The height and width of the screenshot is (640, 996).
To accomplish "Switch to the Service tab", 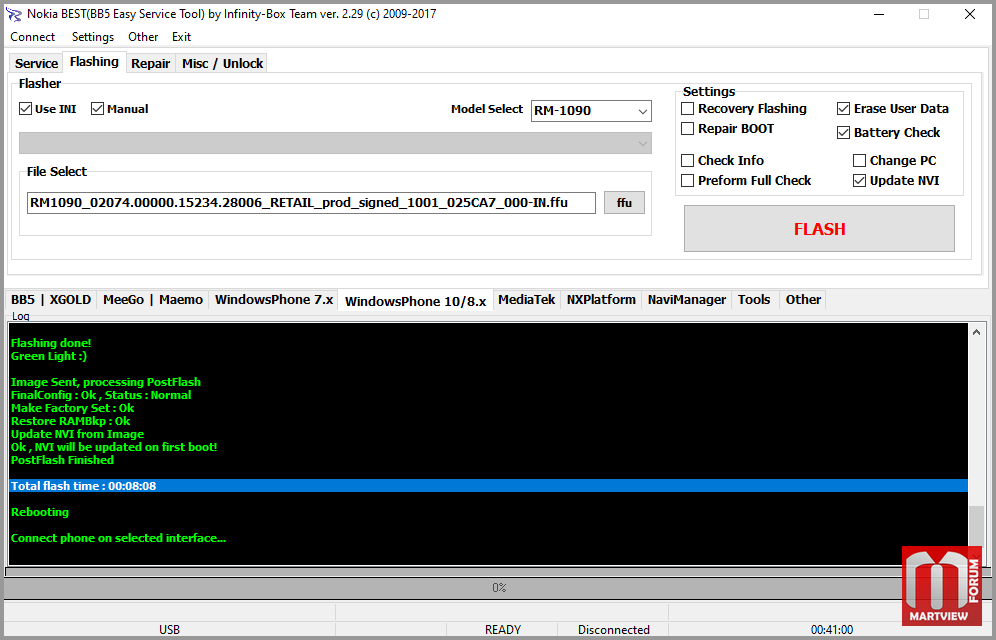I will point(36,63).
